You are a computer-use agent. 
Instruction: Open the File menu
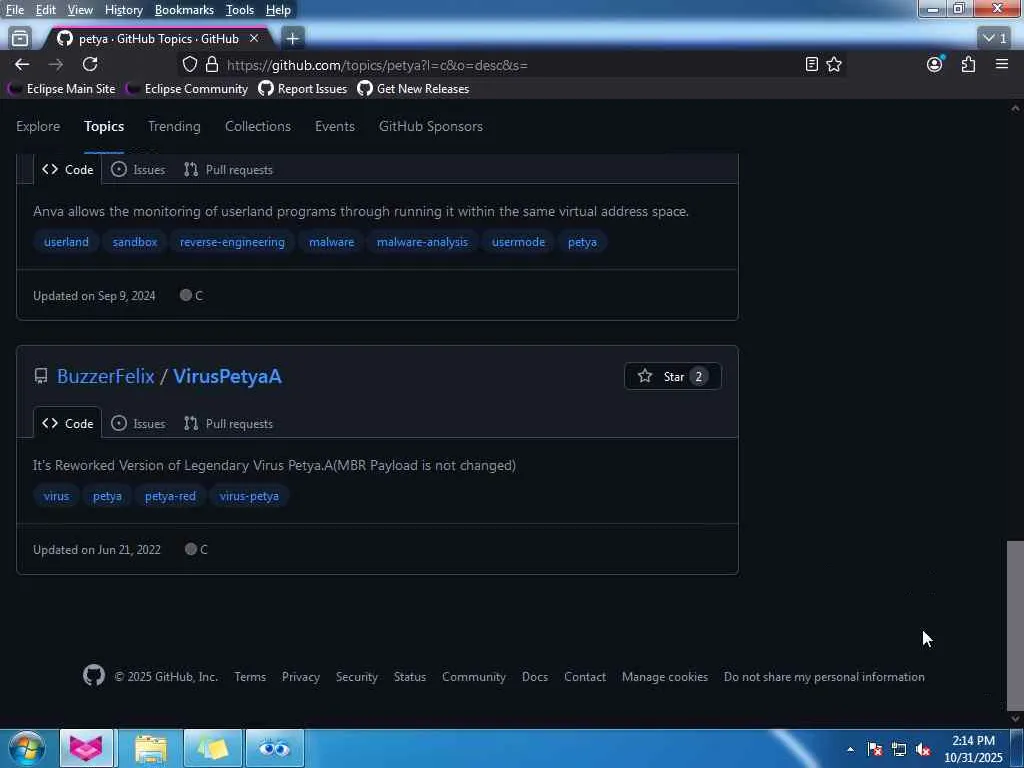coord(14,10)
